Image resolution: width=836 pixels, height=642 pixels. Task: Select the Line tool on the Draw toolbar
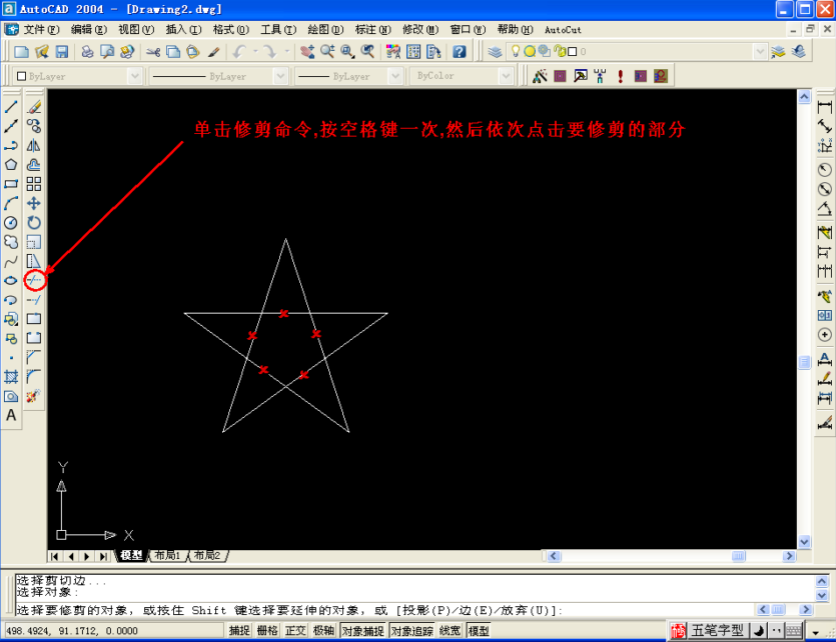click(10, 107)
